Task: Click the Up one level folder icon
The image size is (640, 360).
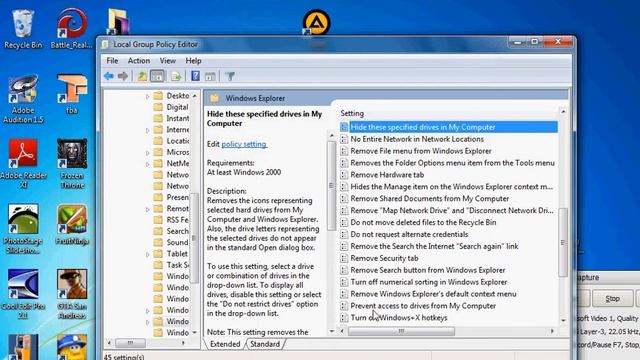Action: (x=142, y=76)
